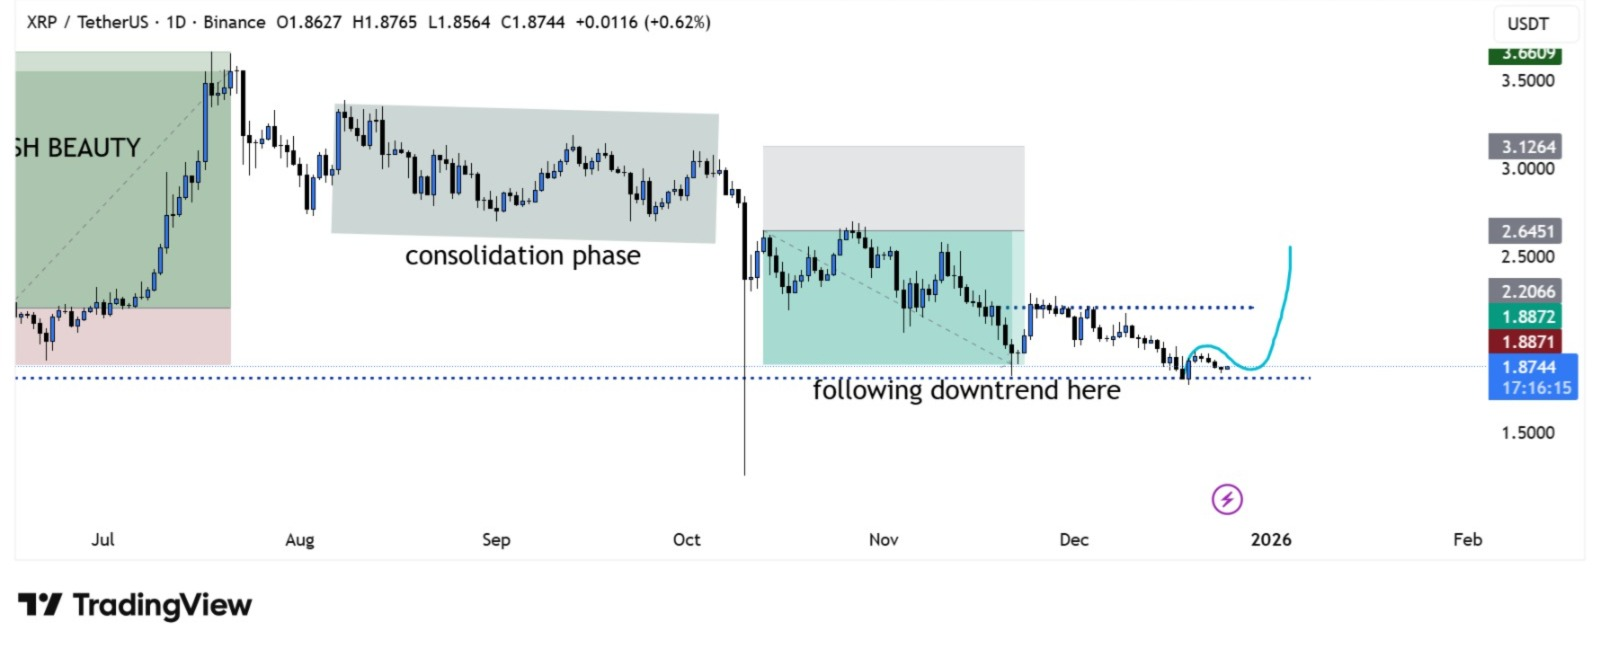The height and width of the screenshot is (649, 1600).
Task: Click the 3.6609 green price label
Action: 1525,55
